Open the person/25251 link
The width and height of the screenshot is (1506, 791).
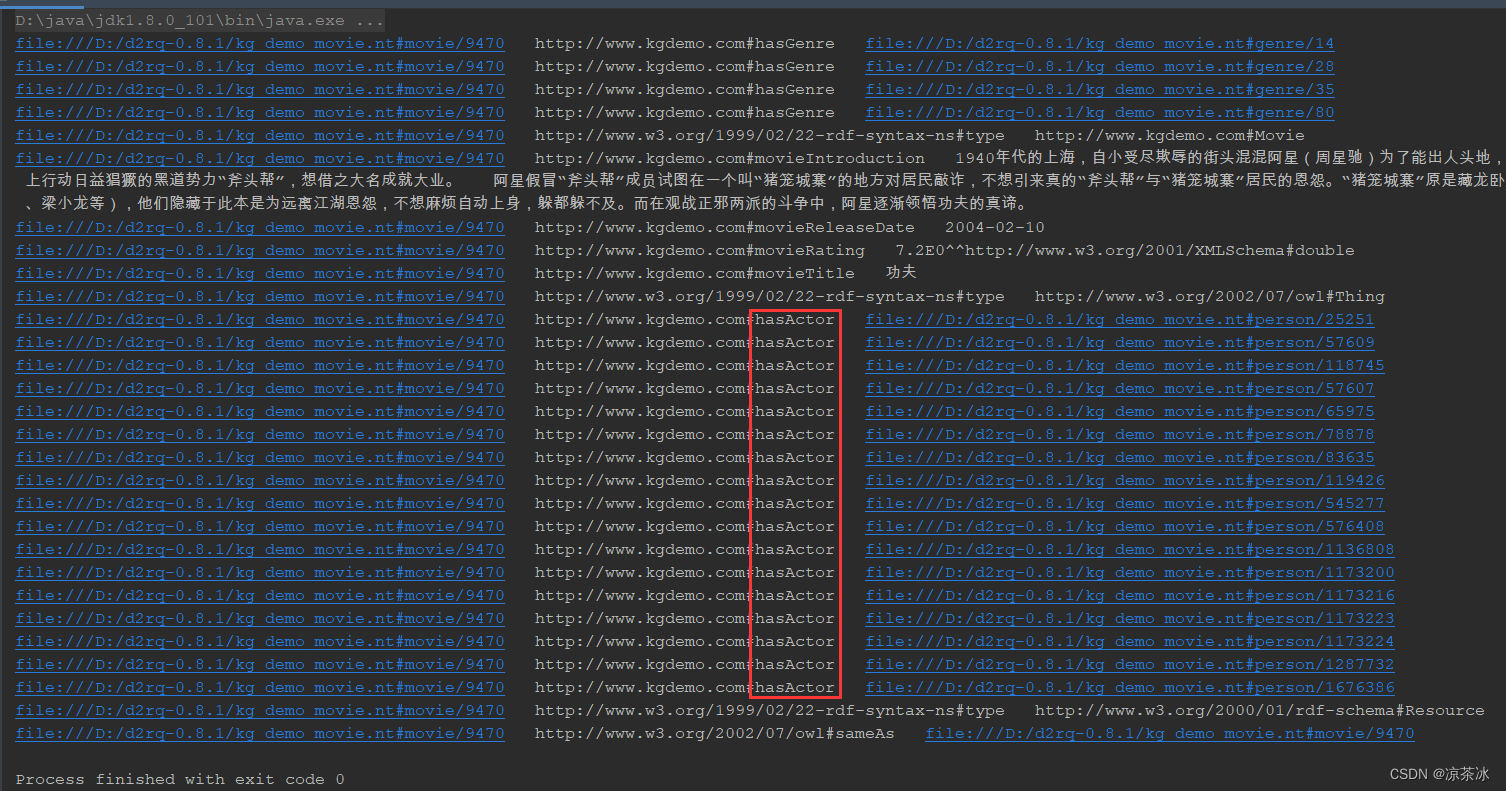(x=1120, y=319)
